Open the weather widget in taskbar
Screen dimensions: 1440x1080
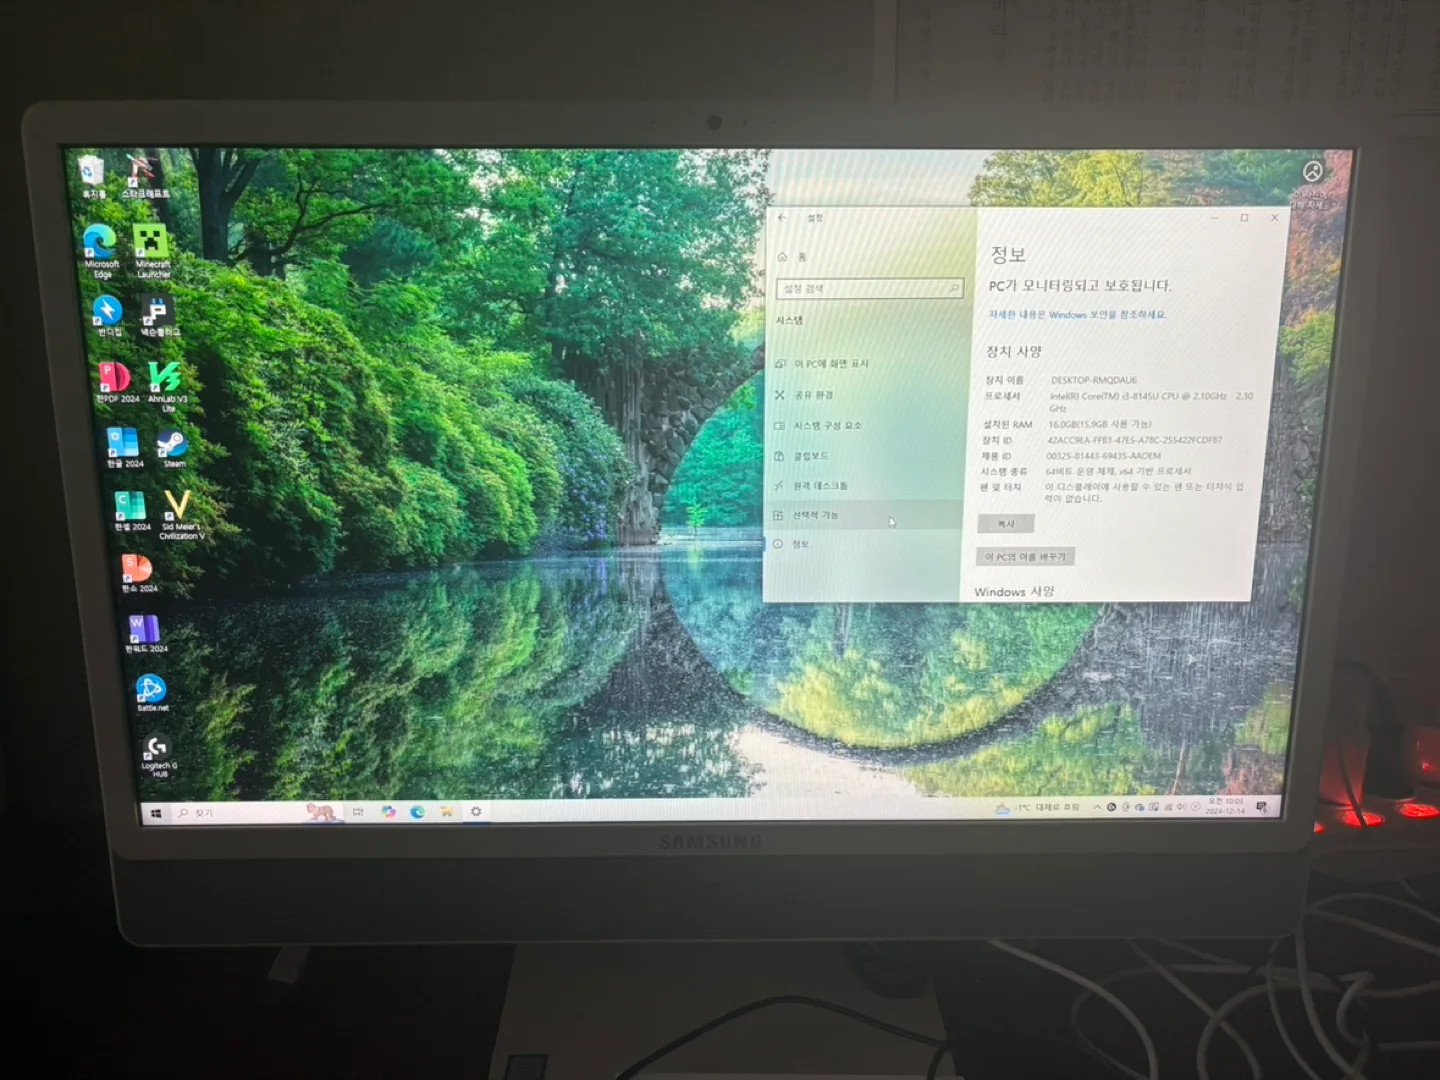1037,807
